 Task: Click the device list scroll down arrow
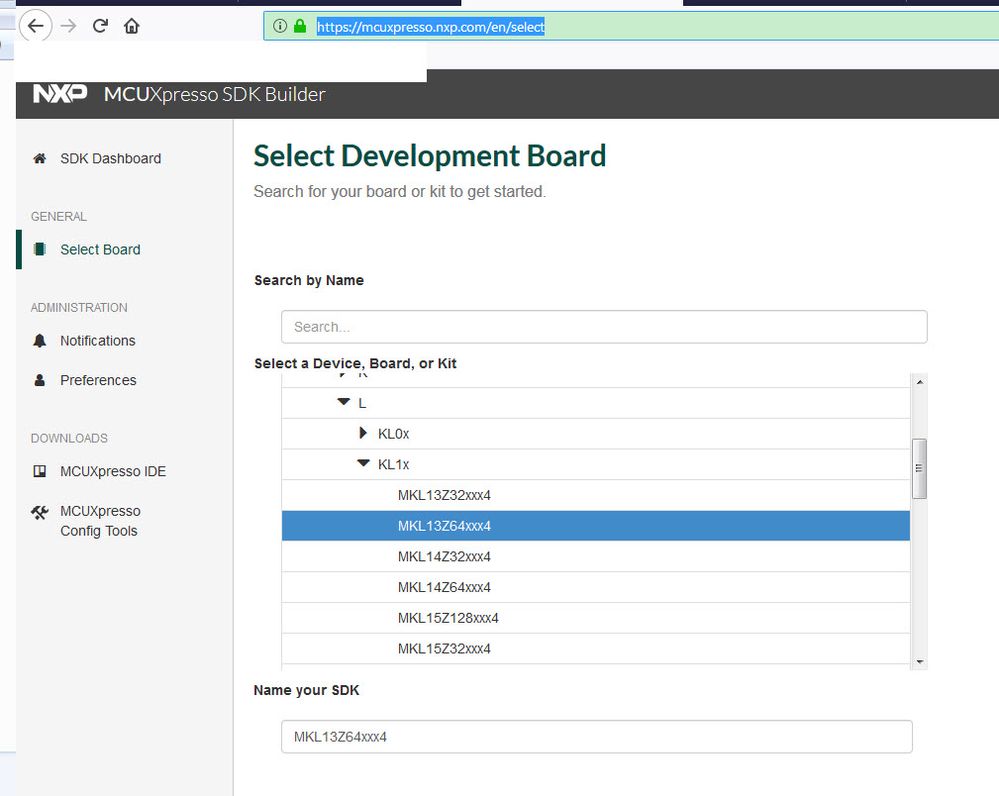coord(919,662)
